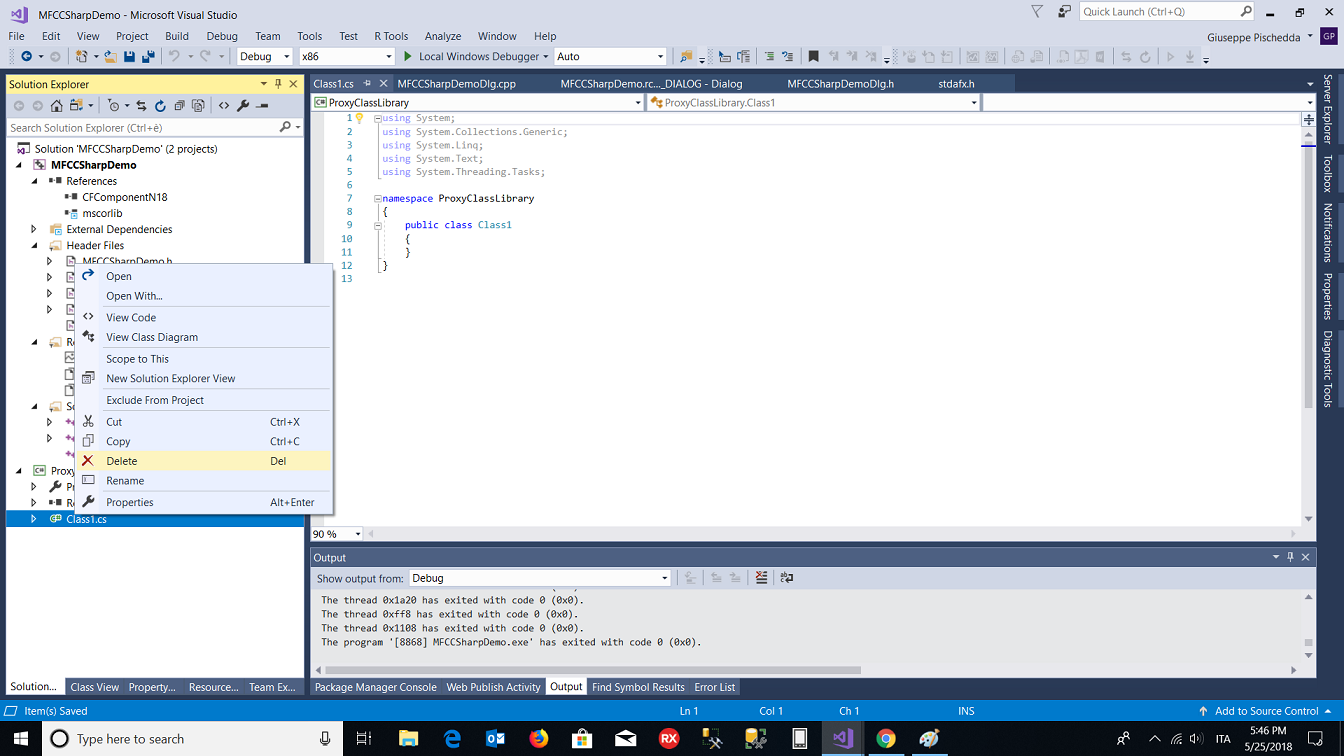Select Delete in the context menu
The height and width of the screenshot is (756, 1344).
click(x=203, y=461)
